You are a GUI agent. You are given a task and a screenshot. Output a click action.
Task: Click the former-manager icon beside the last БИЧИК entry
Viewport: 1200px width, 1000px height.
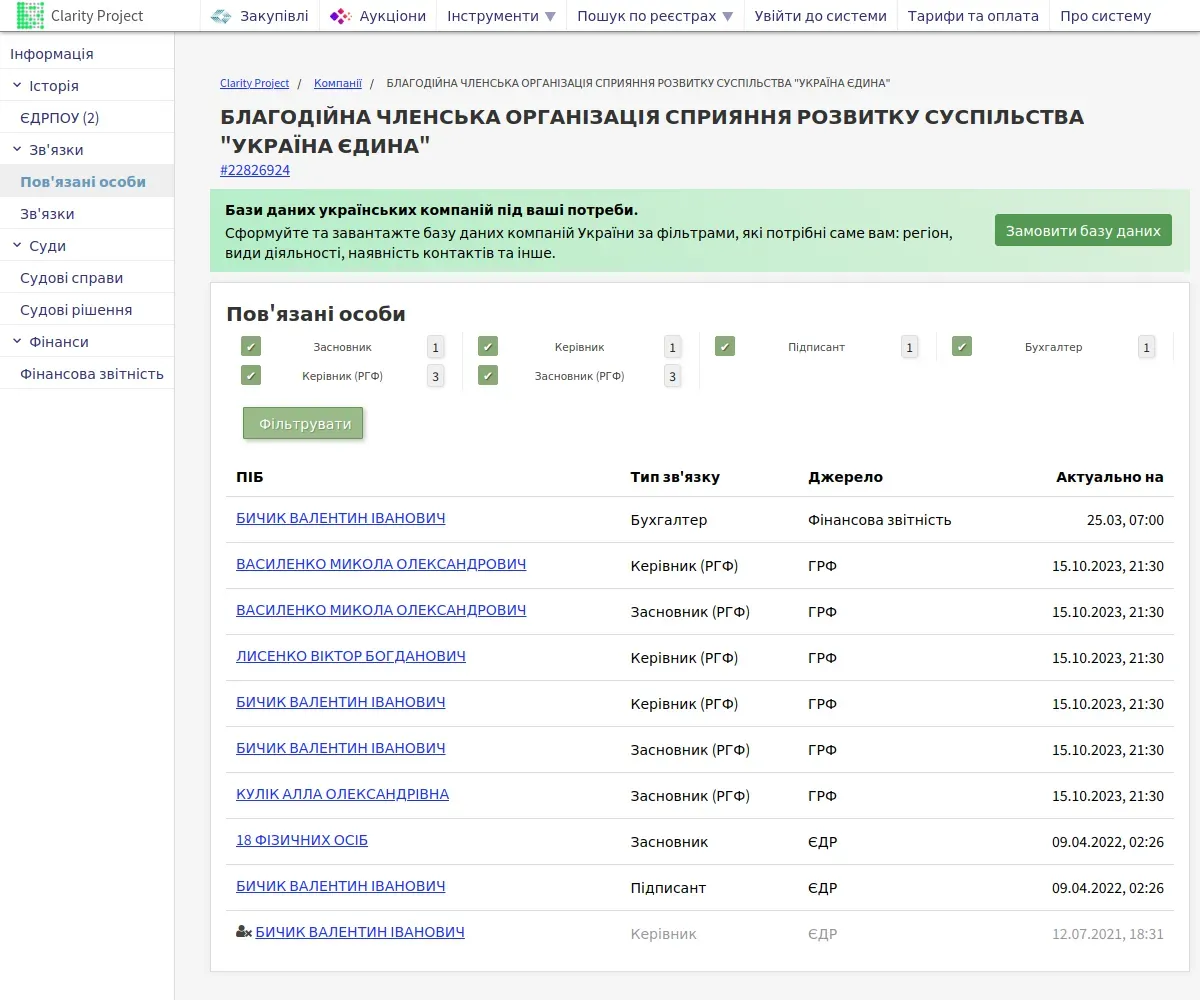(x=243, y=932)
